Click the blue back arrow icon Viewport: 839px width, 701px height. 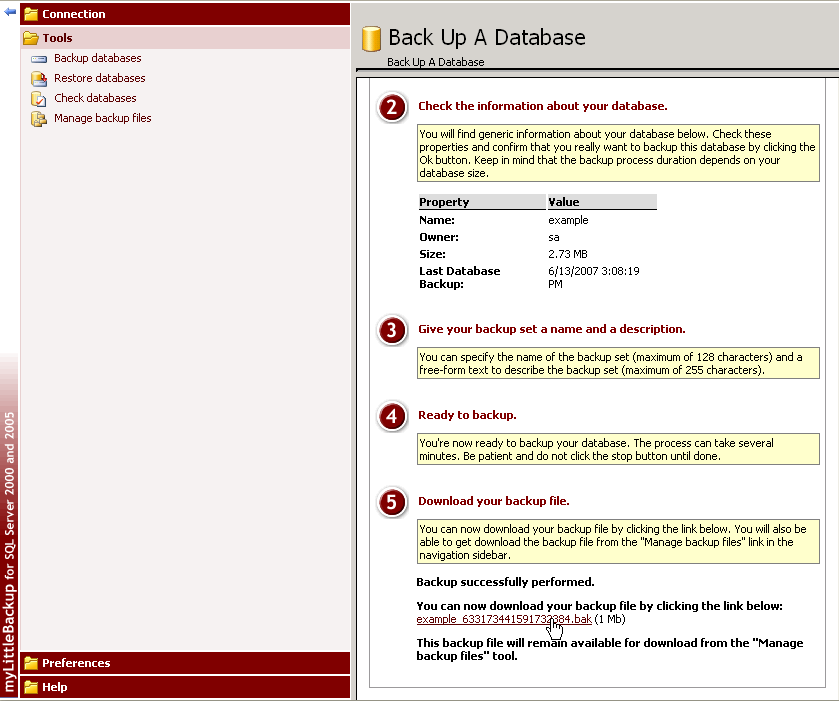pos(10,11)
